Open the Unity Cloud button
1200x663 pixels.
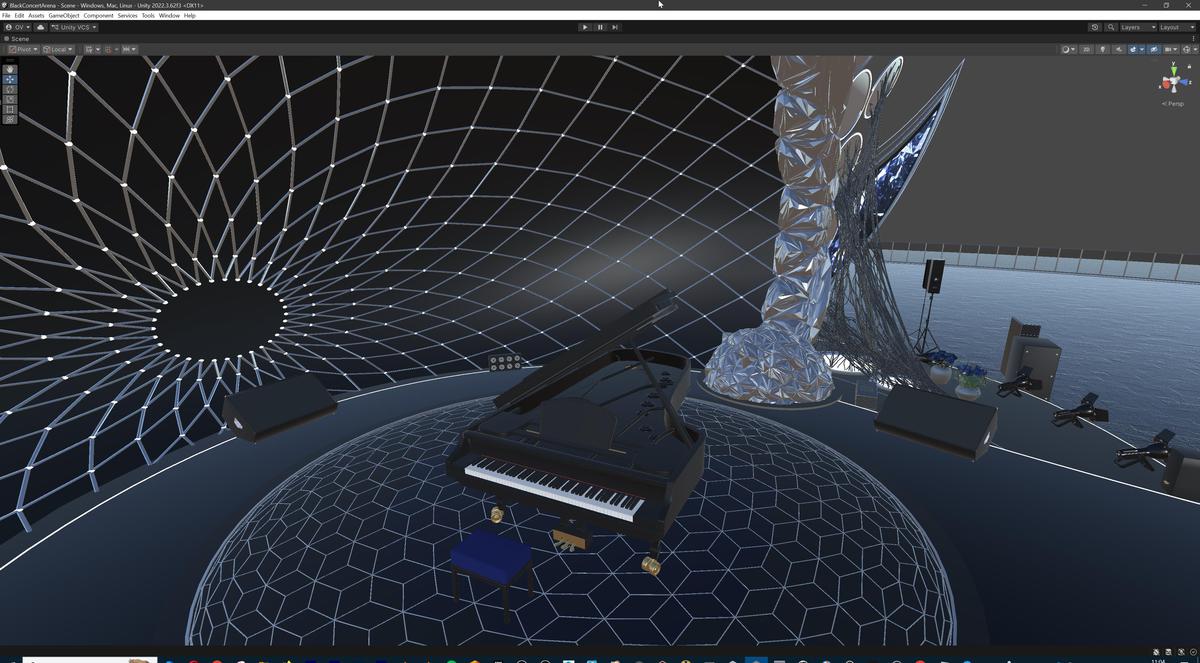coord(40,27)
